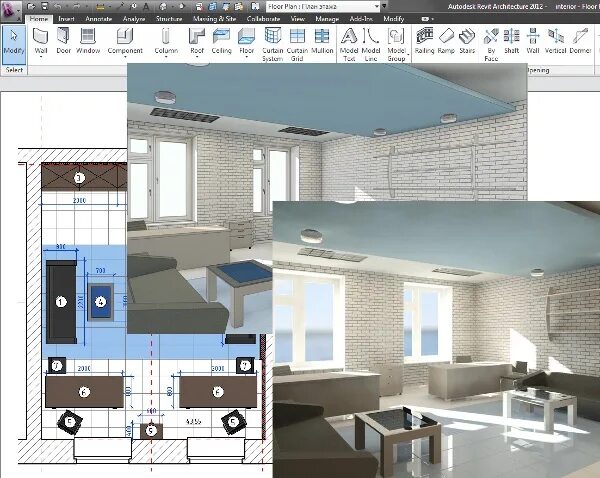
Task: Click the 2300 dimension under tag 3
Action: 79,201
